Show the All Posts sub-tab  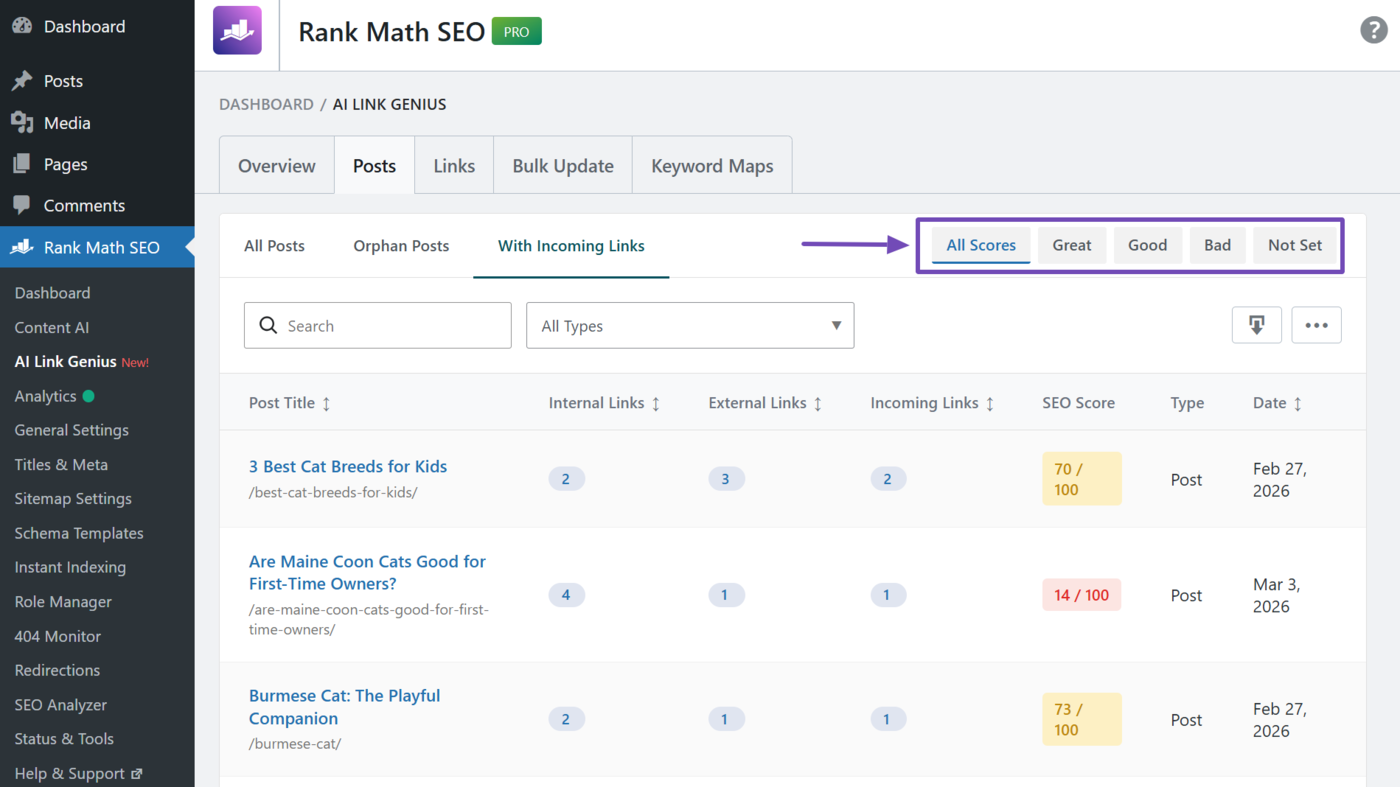(x=274, y=246)
